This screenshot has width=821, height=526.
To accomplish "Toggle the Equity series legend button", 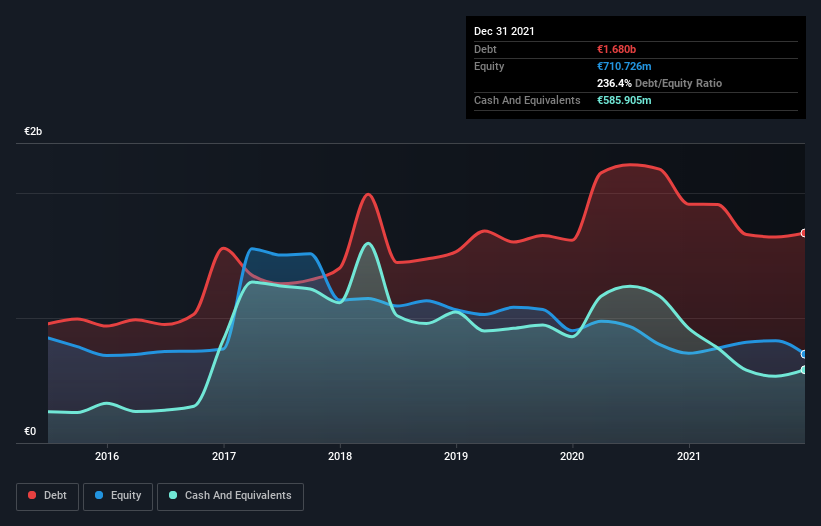I will [118, 496].
